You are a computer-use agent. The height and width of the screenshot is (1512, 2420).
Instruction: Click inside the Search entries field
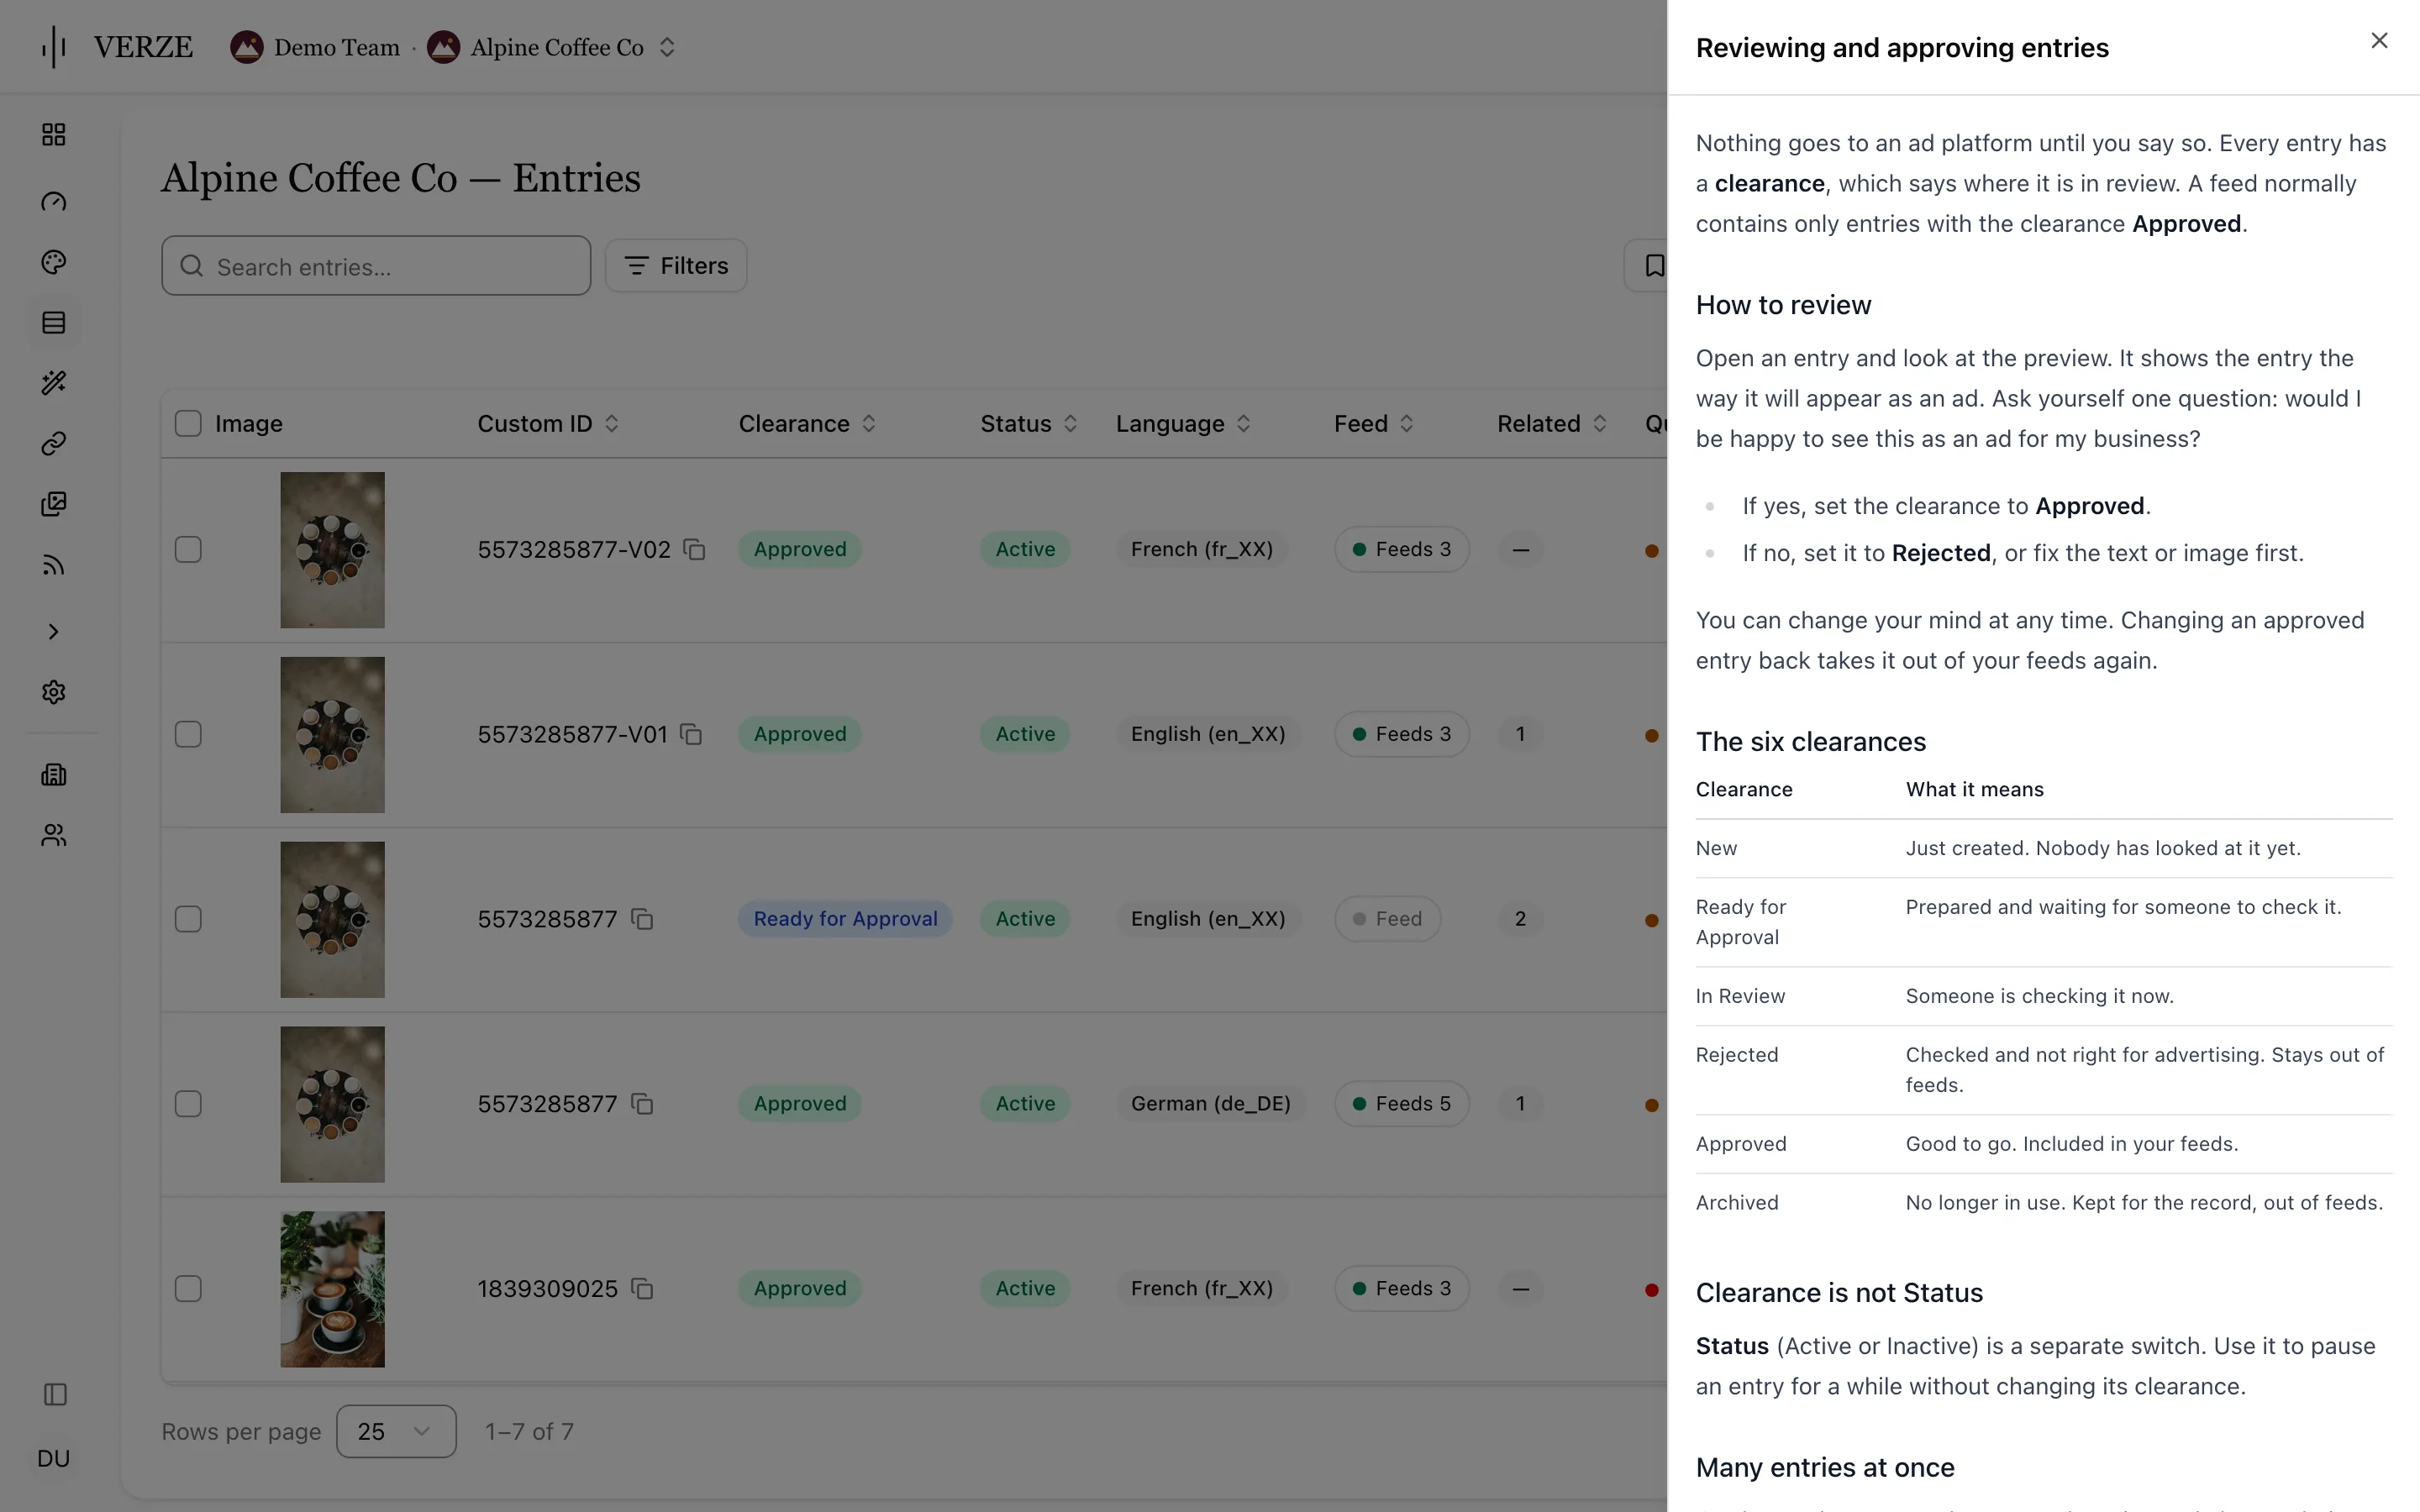pyautogui.click(x=376, y=266)
